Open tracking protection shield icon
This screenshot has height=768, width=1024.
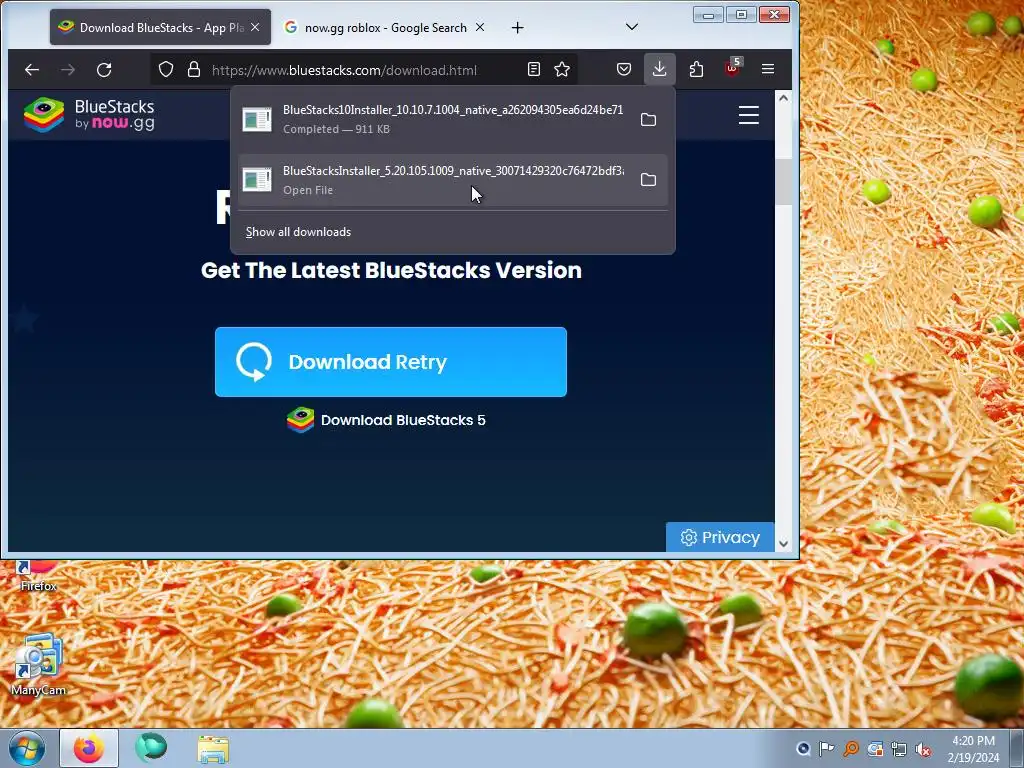click(x=166, y=69)
